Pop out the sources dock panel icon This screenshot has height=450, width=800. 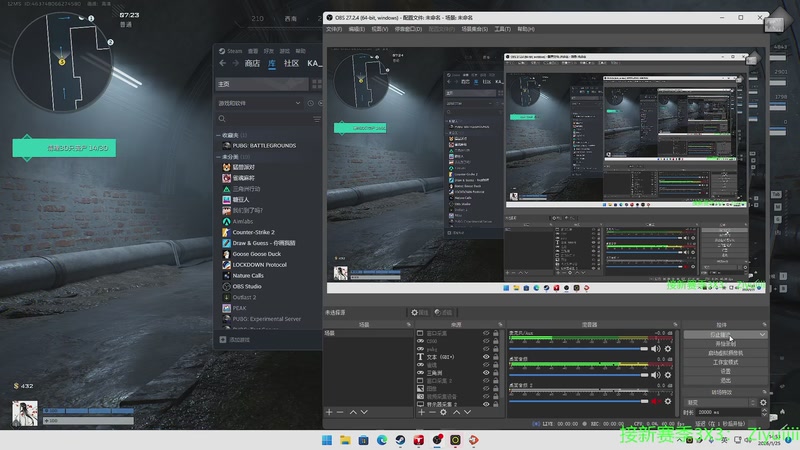click(x=500, y=324)
